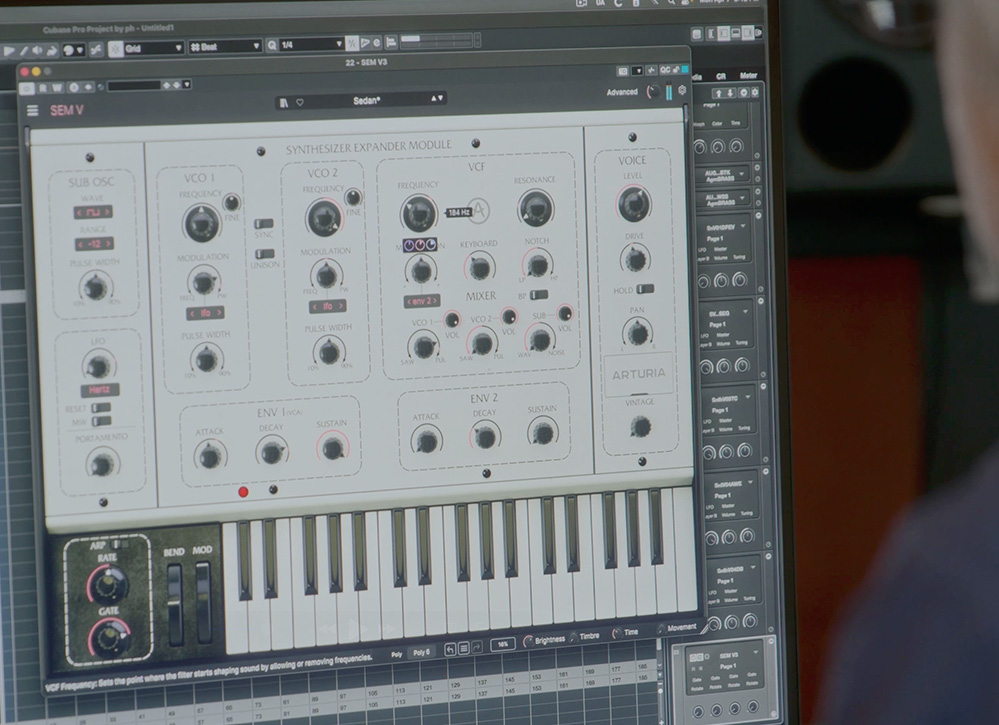Toggle the plugin bypass button in the plugin header
The width and height of the screenshot is (999, 725).
pos(27,89)
